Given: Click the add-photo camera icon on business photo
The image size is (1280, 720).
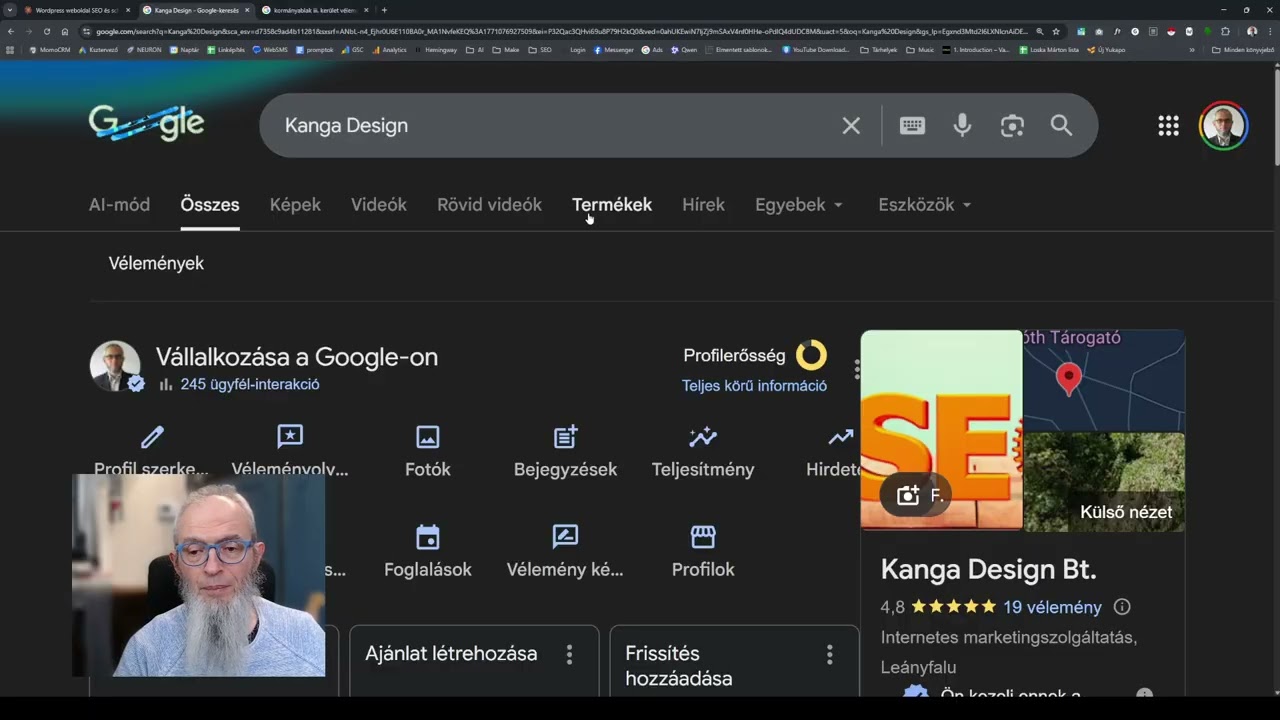Looking at the screenshot, I should 908,495.
